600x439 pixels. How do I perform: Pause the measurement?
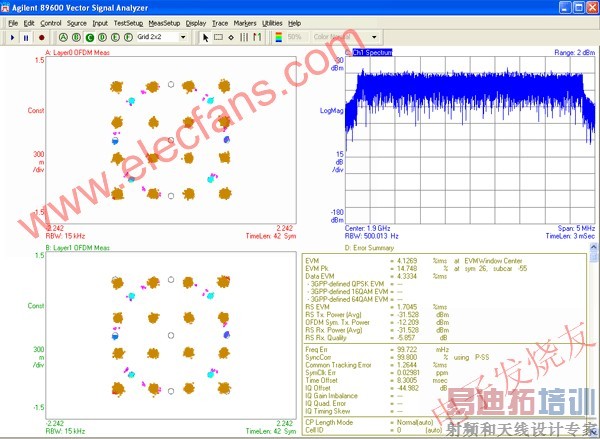click(x=26, y=38)
